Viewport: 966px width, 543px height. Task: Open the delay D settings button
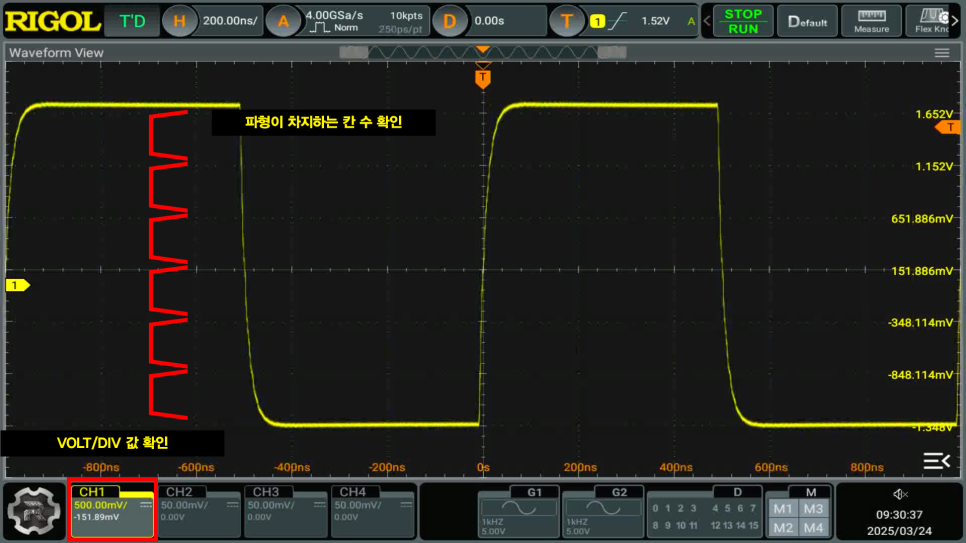coord(449,22)
